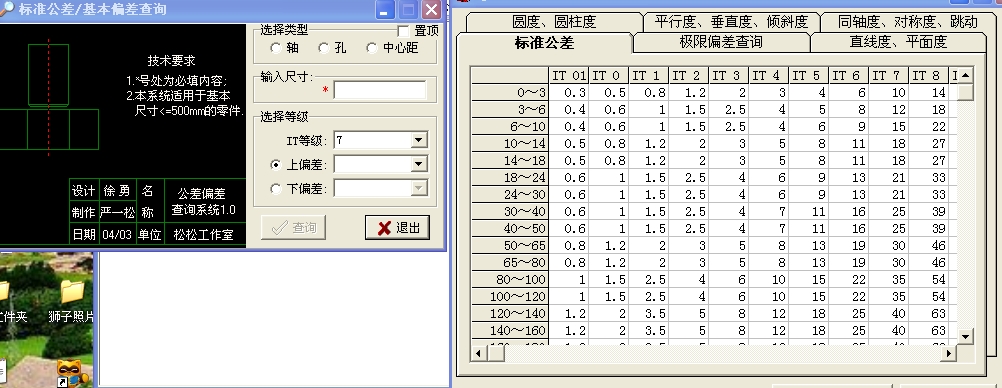Click the 技术要求 heading in drawing panel

tap(171, 61)
